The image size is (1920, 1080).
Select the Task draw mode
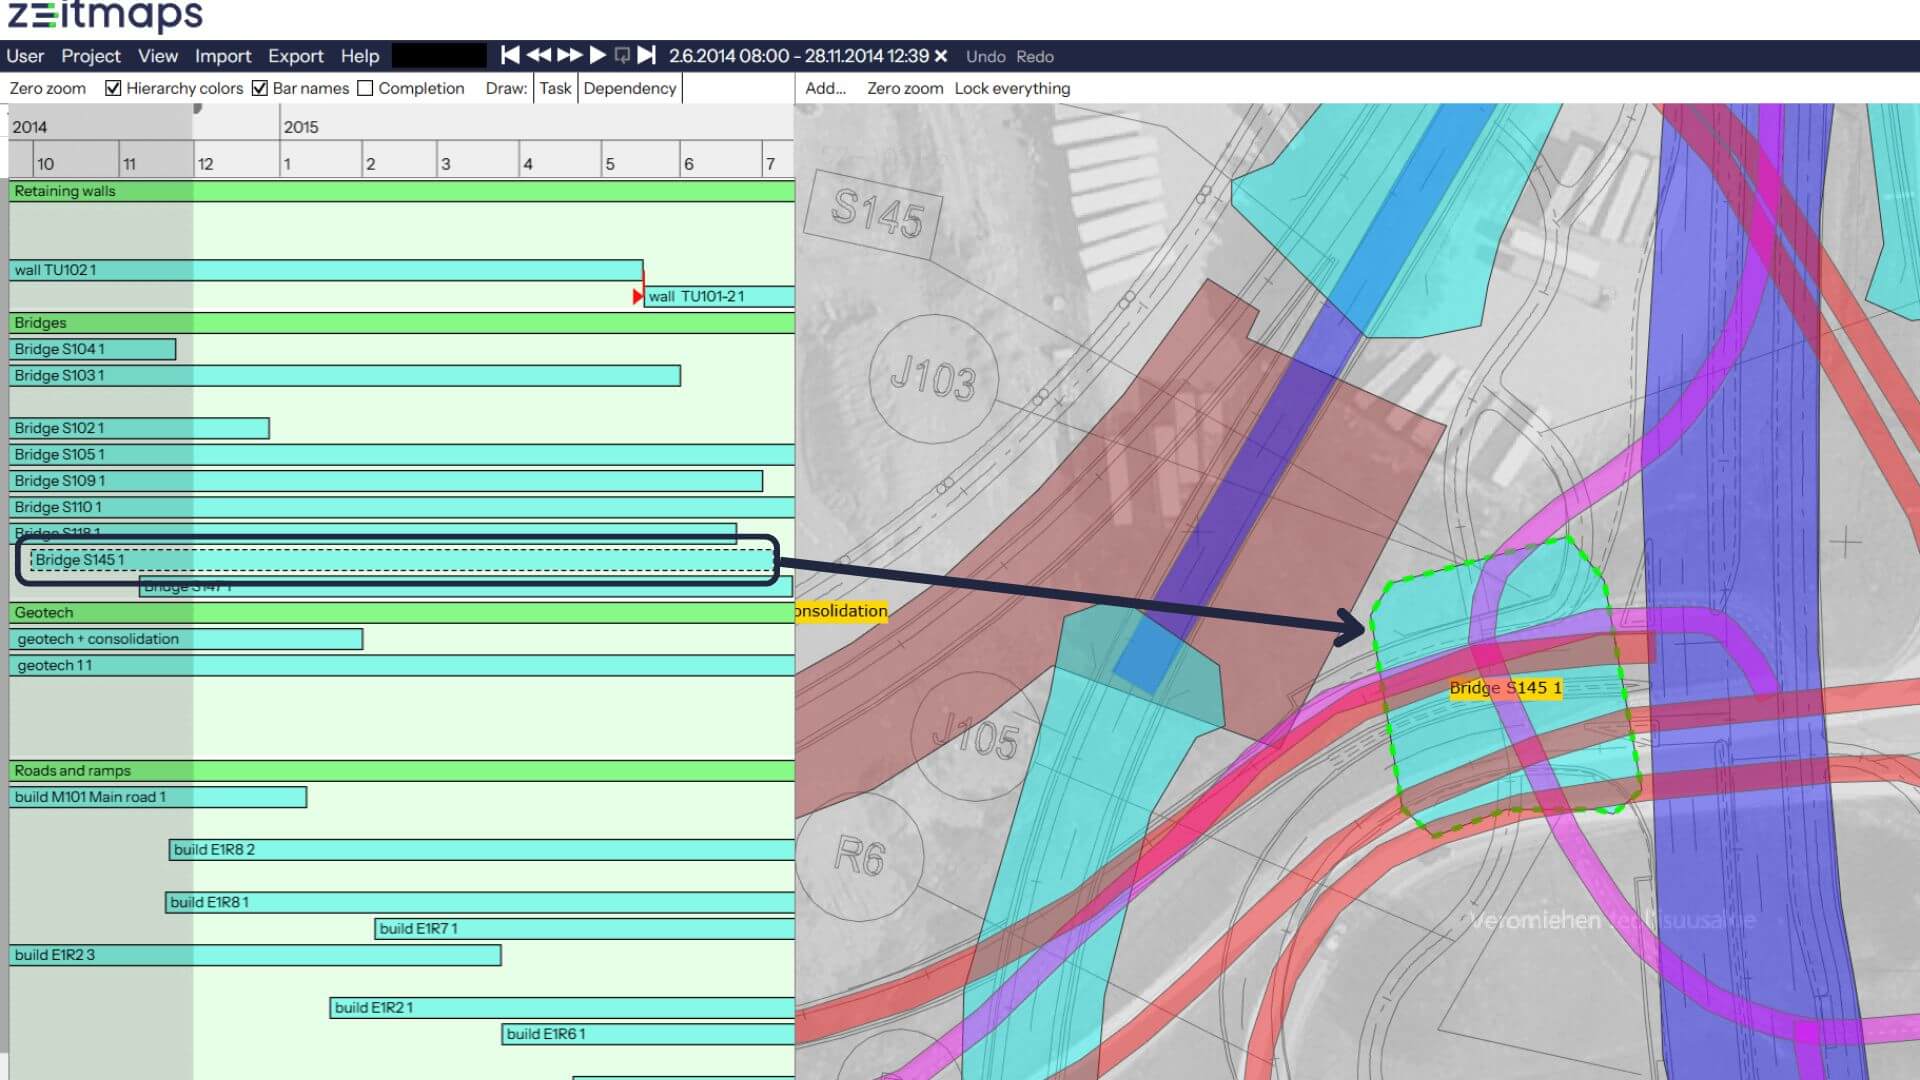(555, 88)
